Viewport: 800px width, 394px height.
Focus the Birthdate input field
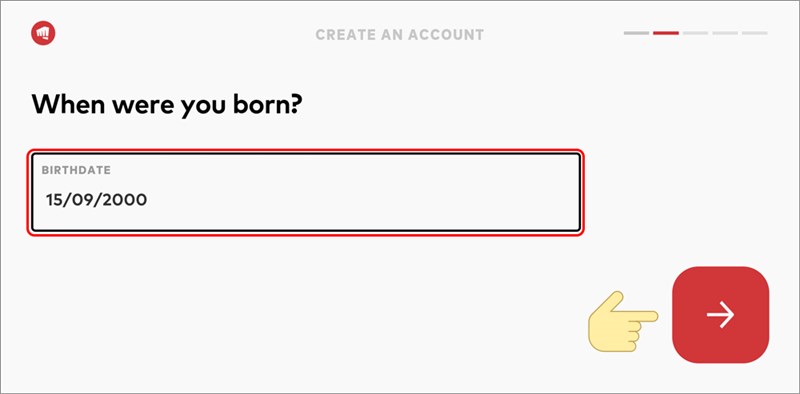point(306,192)
